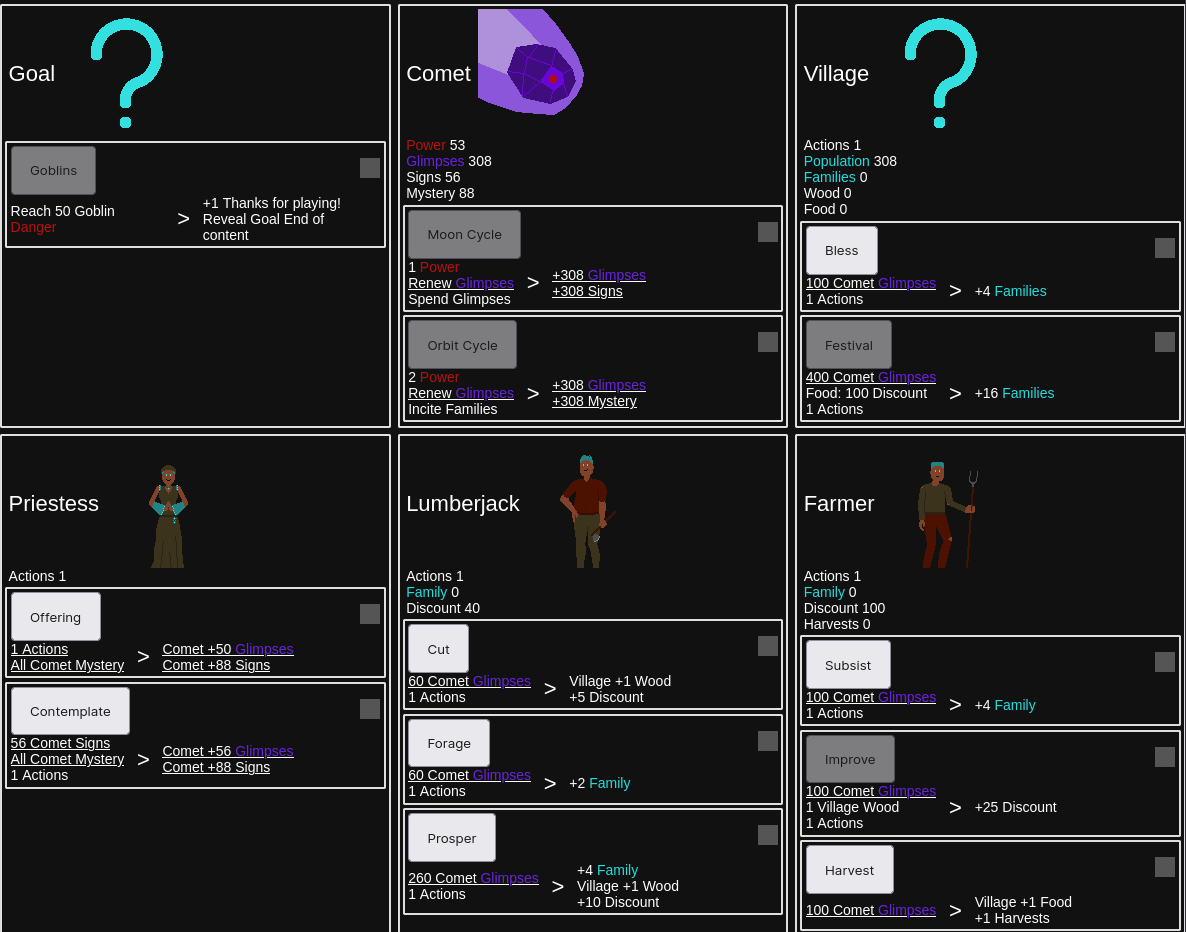Screen dimensions: 1186x932
Task: Click Comet +50 Glimpses link
Action: coord(228,649)
